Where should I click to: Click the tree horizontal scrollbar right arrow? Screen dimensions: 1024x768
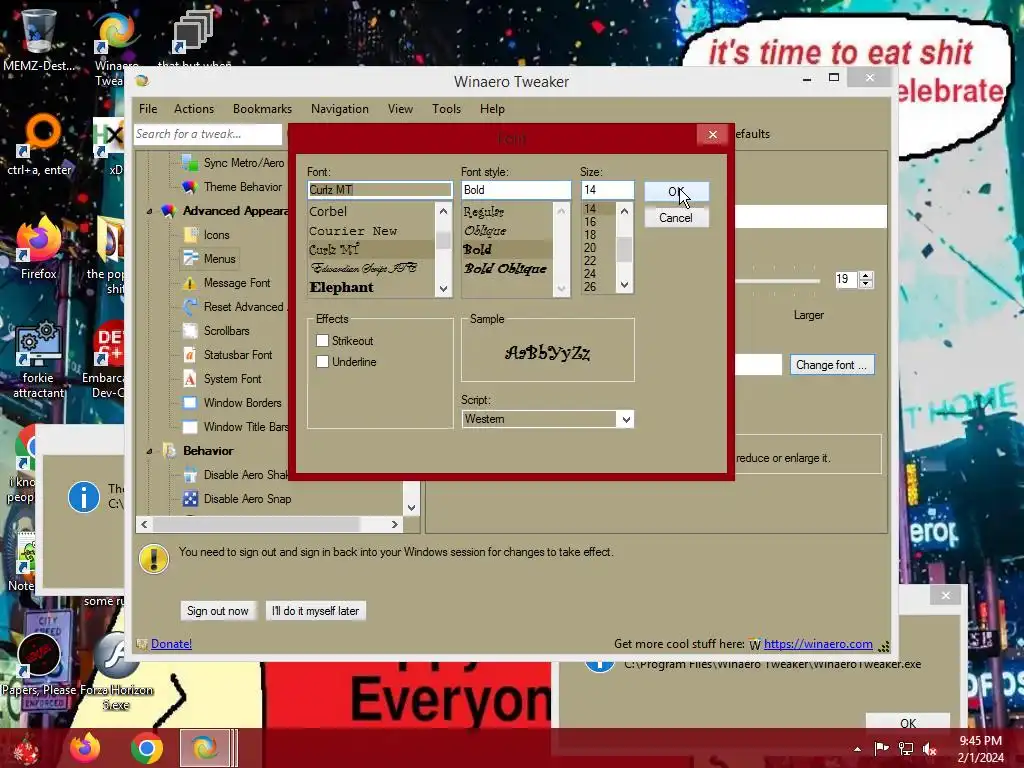click(x=394, y=524)
